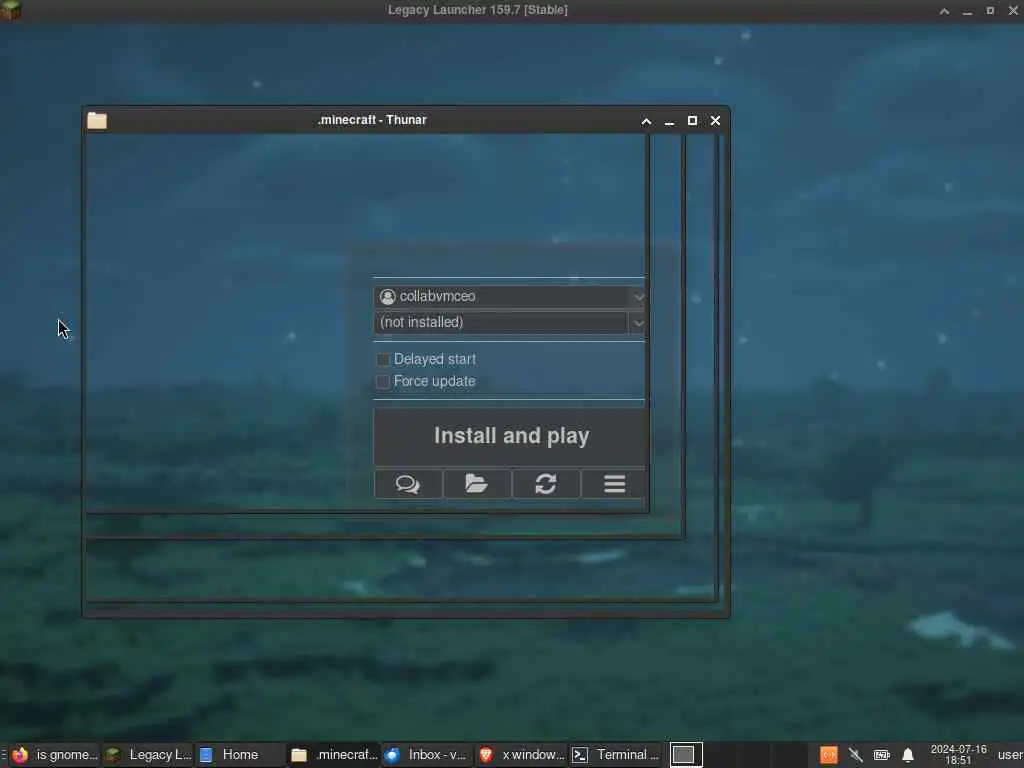Open the (not installed) version dropdown
This screenshot has width=1024, height=768.
click(x=509, y=323)
